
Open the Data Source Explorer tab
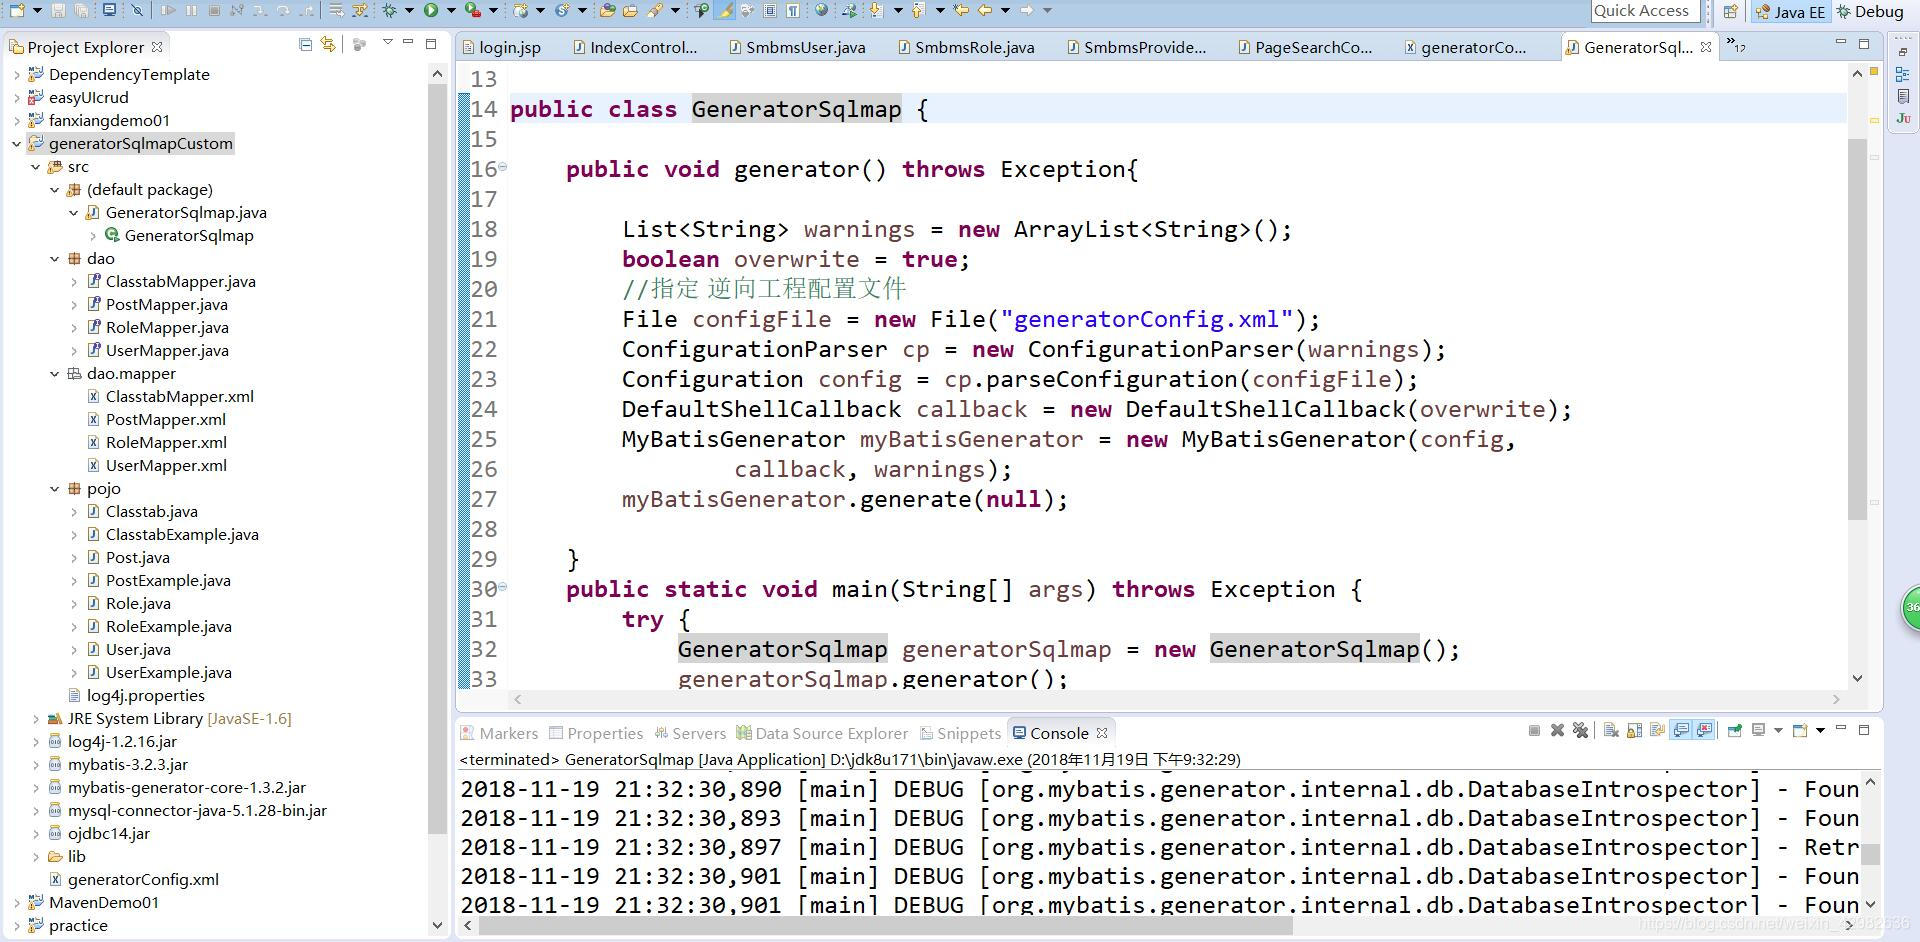(x=822, y=733)
